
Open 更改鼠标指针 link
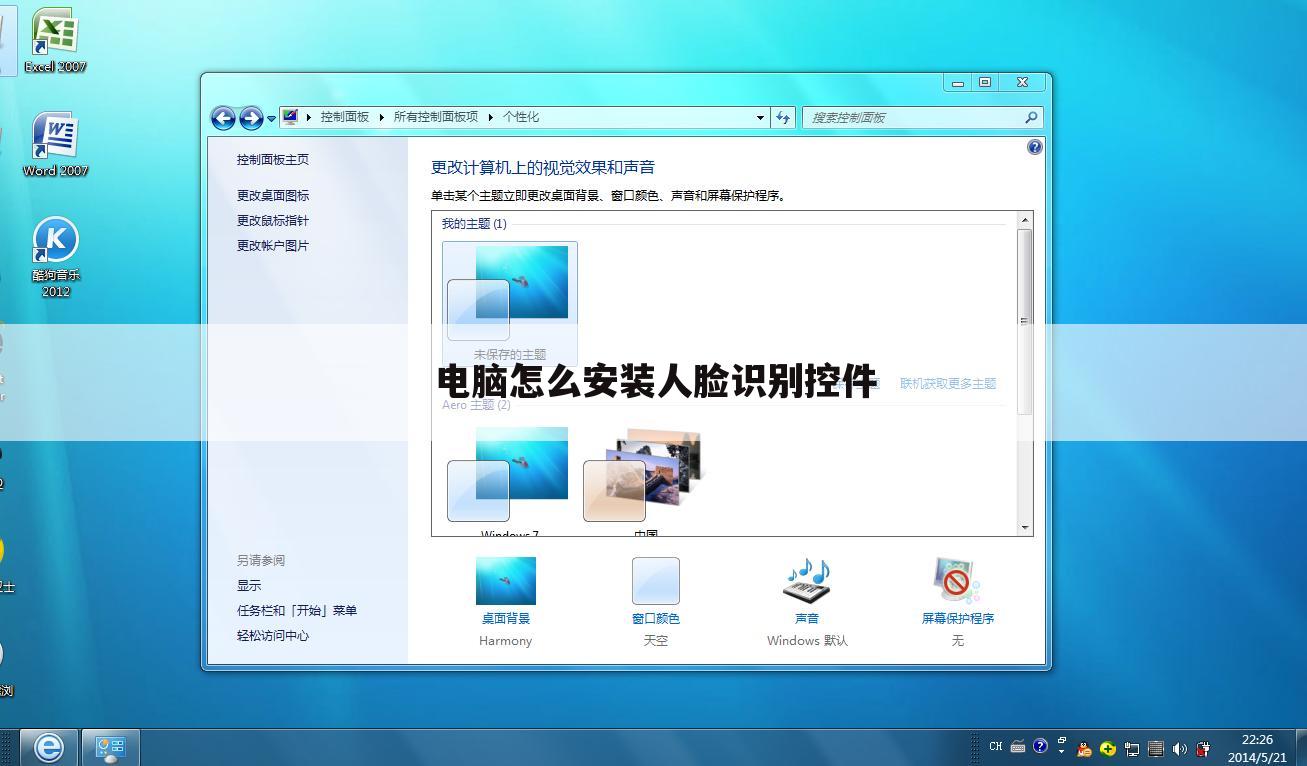tap(273, 220)
